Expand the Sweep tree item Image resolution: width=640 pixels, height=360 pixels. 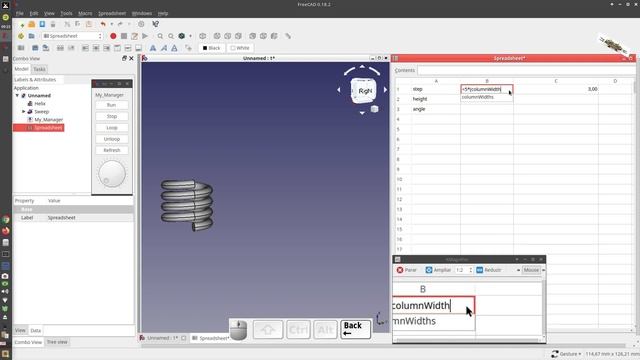[24, 111]
